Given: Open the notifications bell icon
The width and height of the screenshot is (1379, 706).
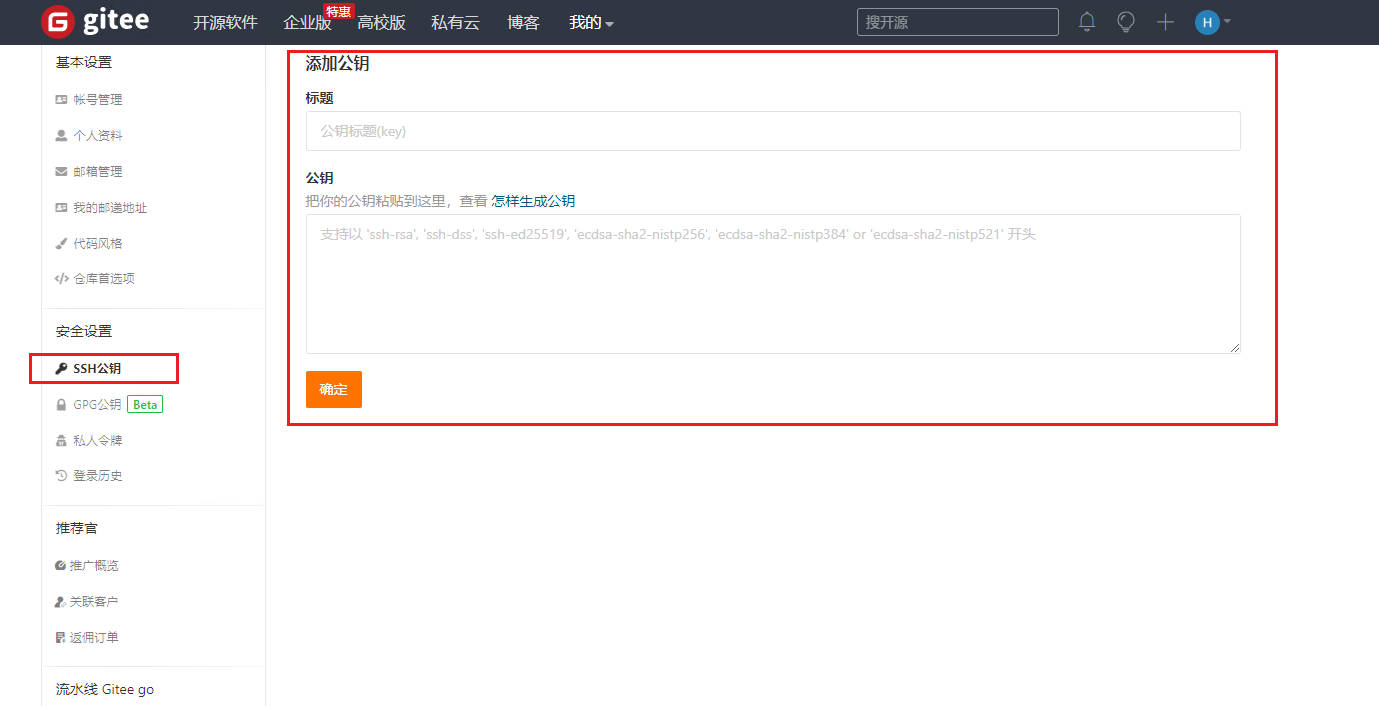Looking at the screenshot, I should 1087,22.
